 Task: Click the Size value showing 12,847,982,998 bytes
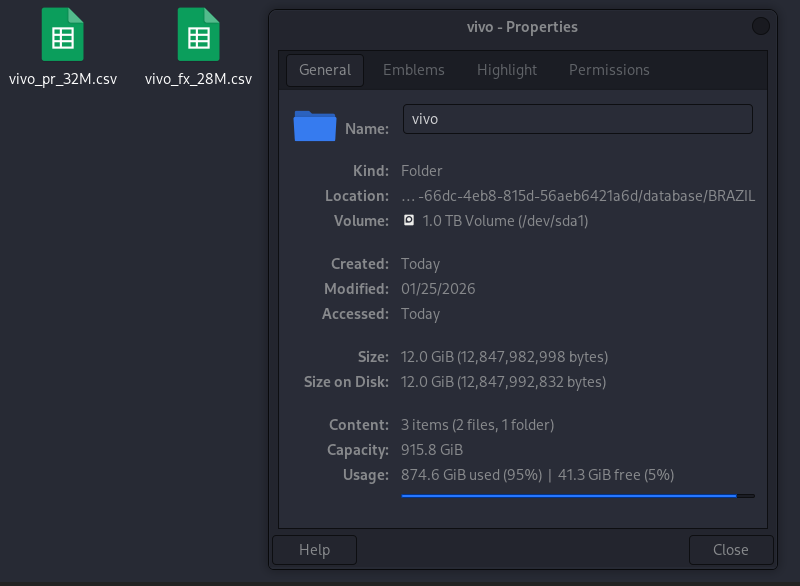coord(505,357)
